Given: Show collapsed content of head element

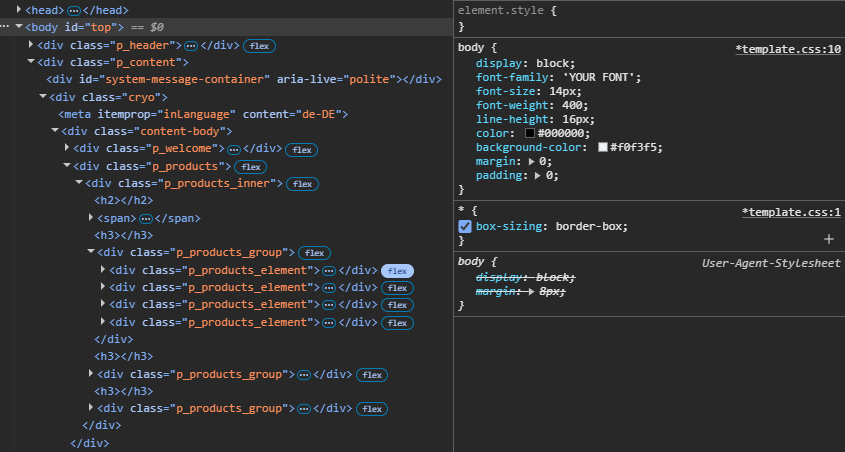Looking at the screenshot, I should tap(74, 11).
